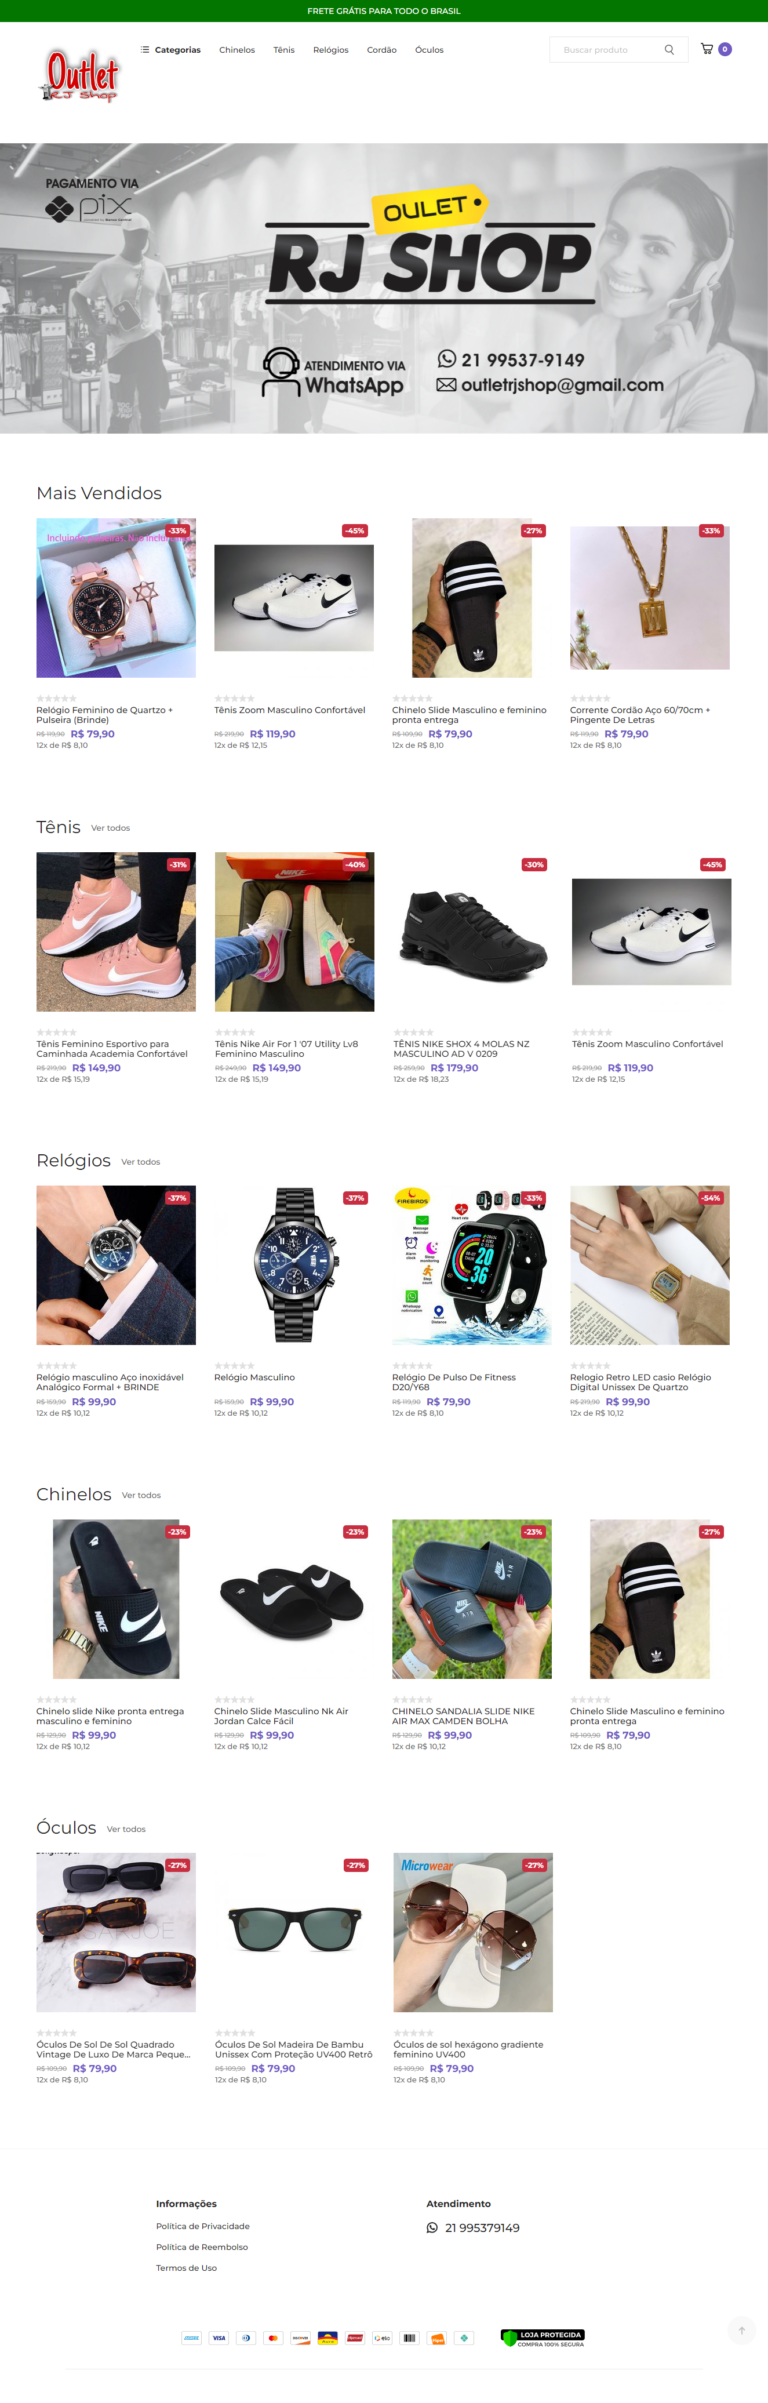Click Ver todos next to Relógios

tap(141, 1162)
